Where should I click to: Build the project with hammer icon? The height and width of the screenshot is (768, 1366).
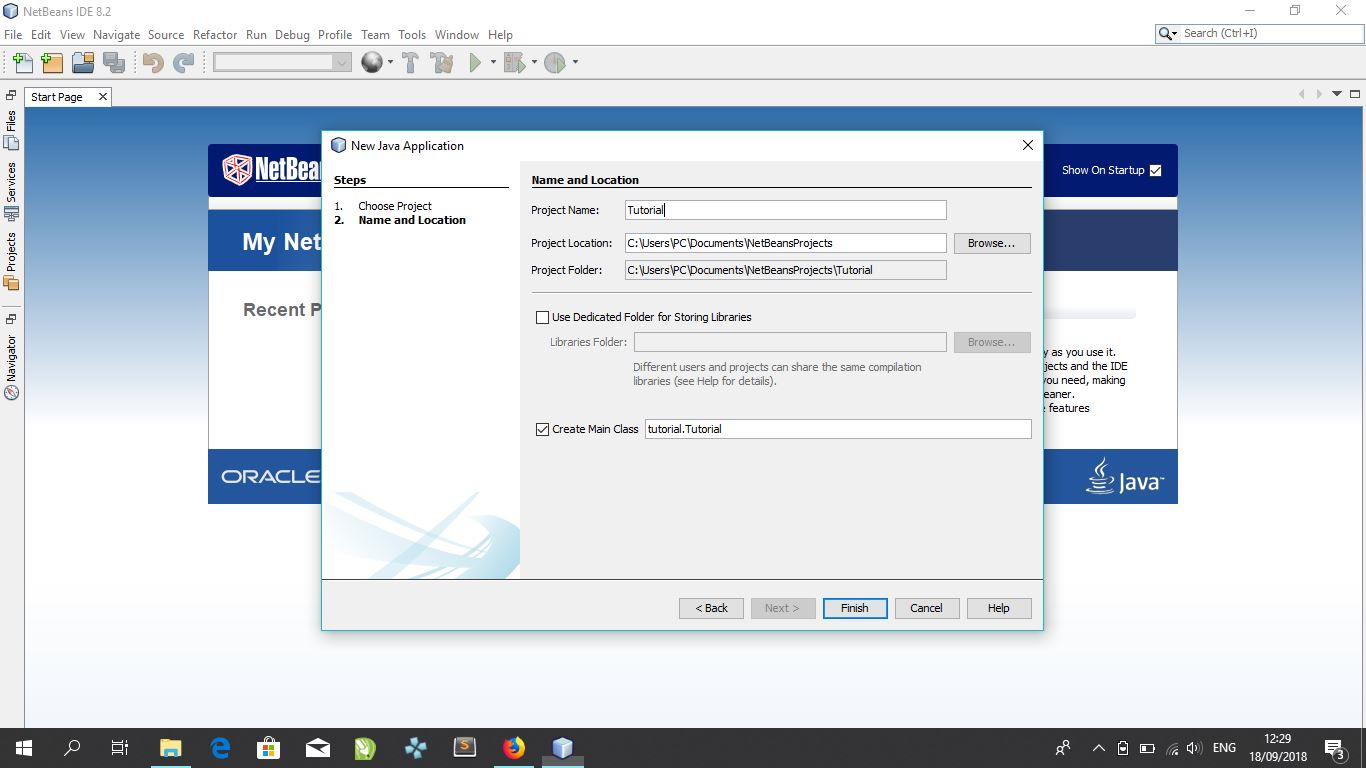click(x=410, y=62)
